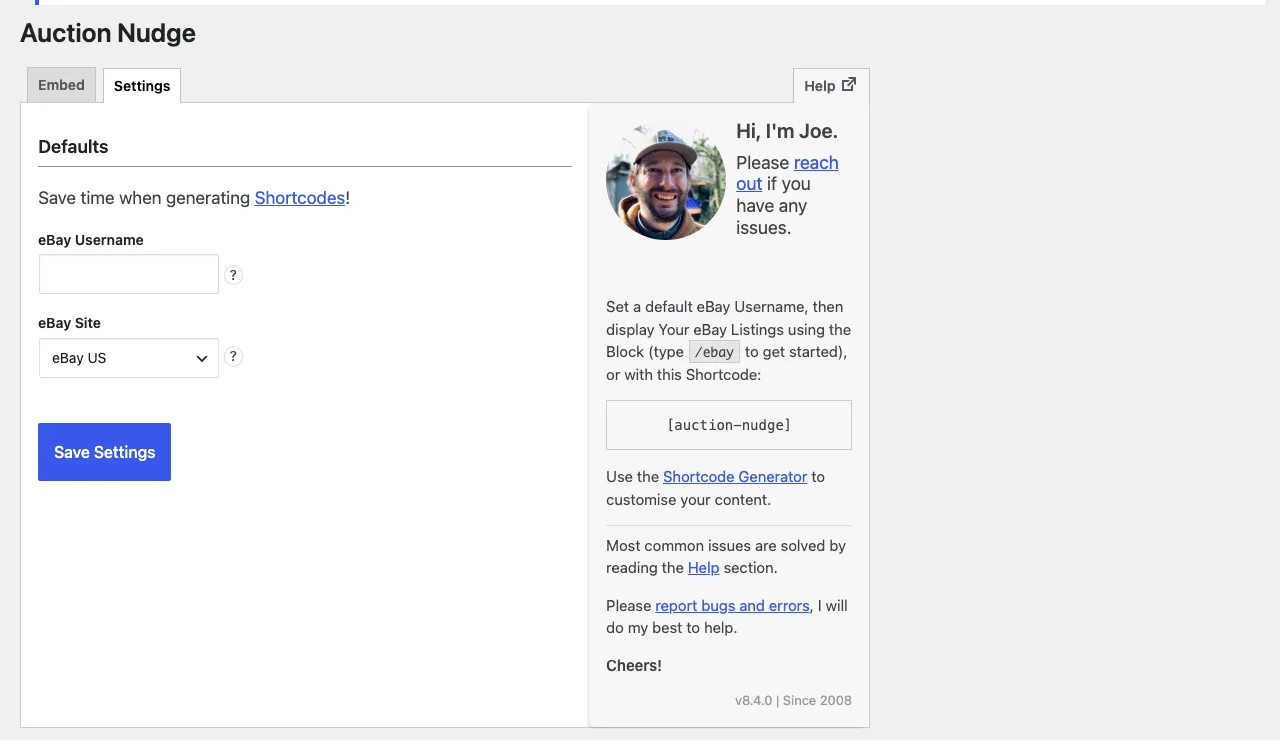Image resolution: width=1280 pixels, height=740 pixels.
Task: Focus the eBay Username text field
Action: coord(129,274)
